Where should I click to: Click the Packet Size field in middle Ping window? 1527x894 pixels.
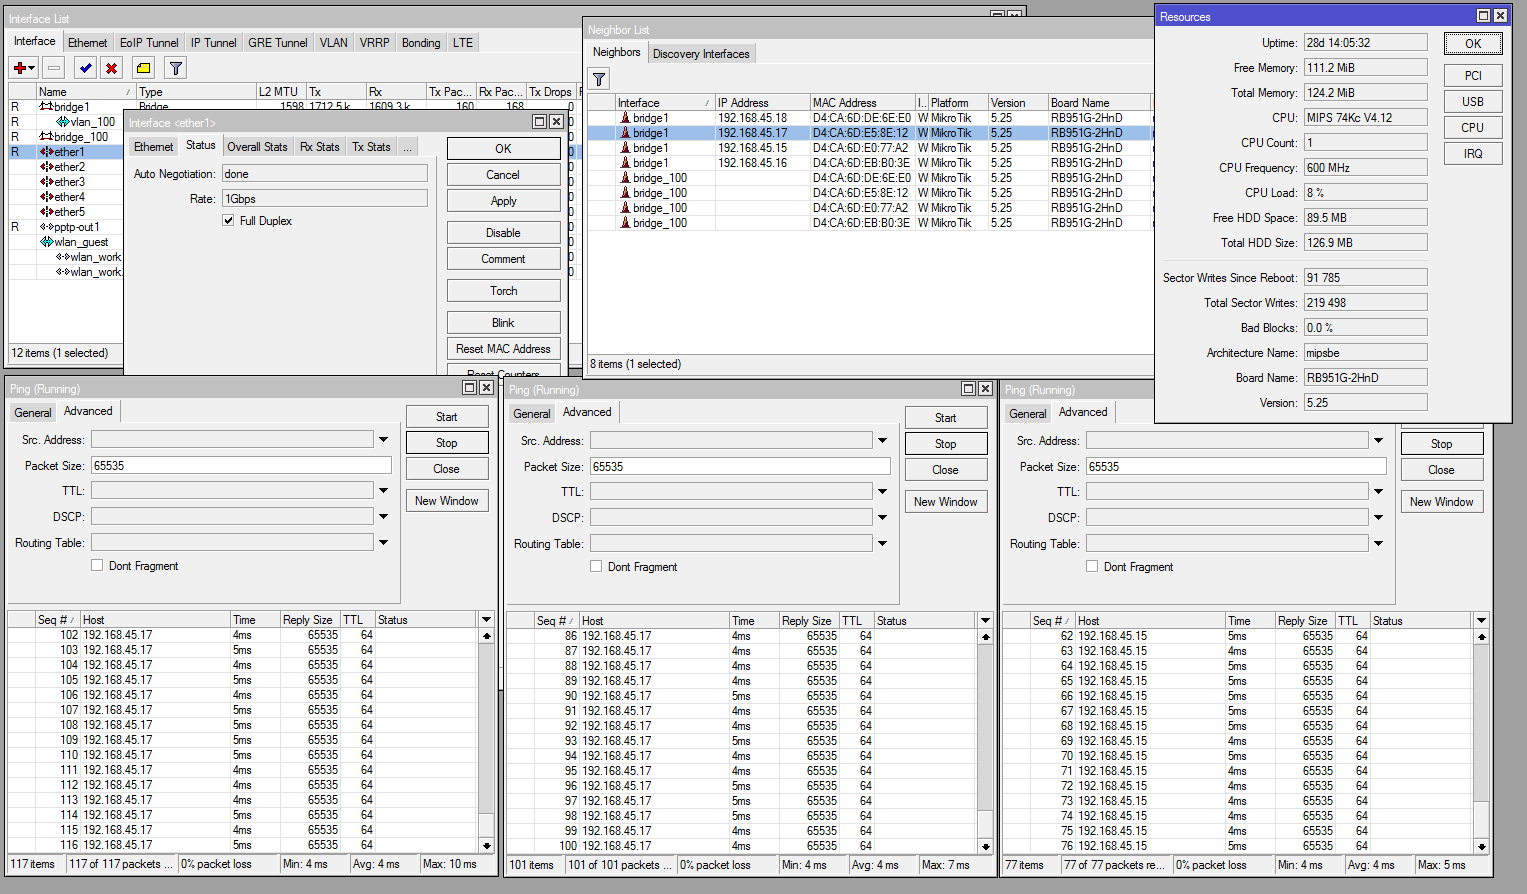(x=740, y=467)
